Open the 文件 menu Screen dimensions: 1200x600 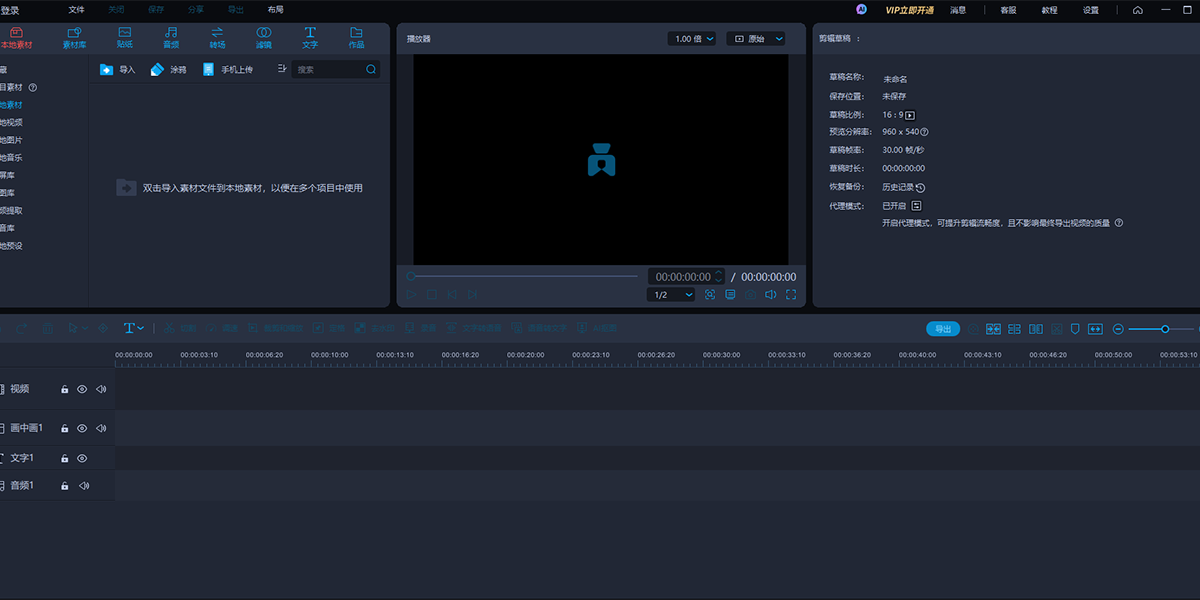76,10
